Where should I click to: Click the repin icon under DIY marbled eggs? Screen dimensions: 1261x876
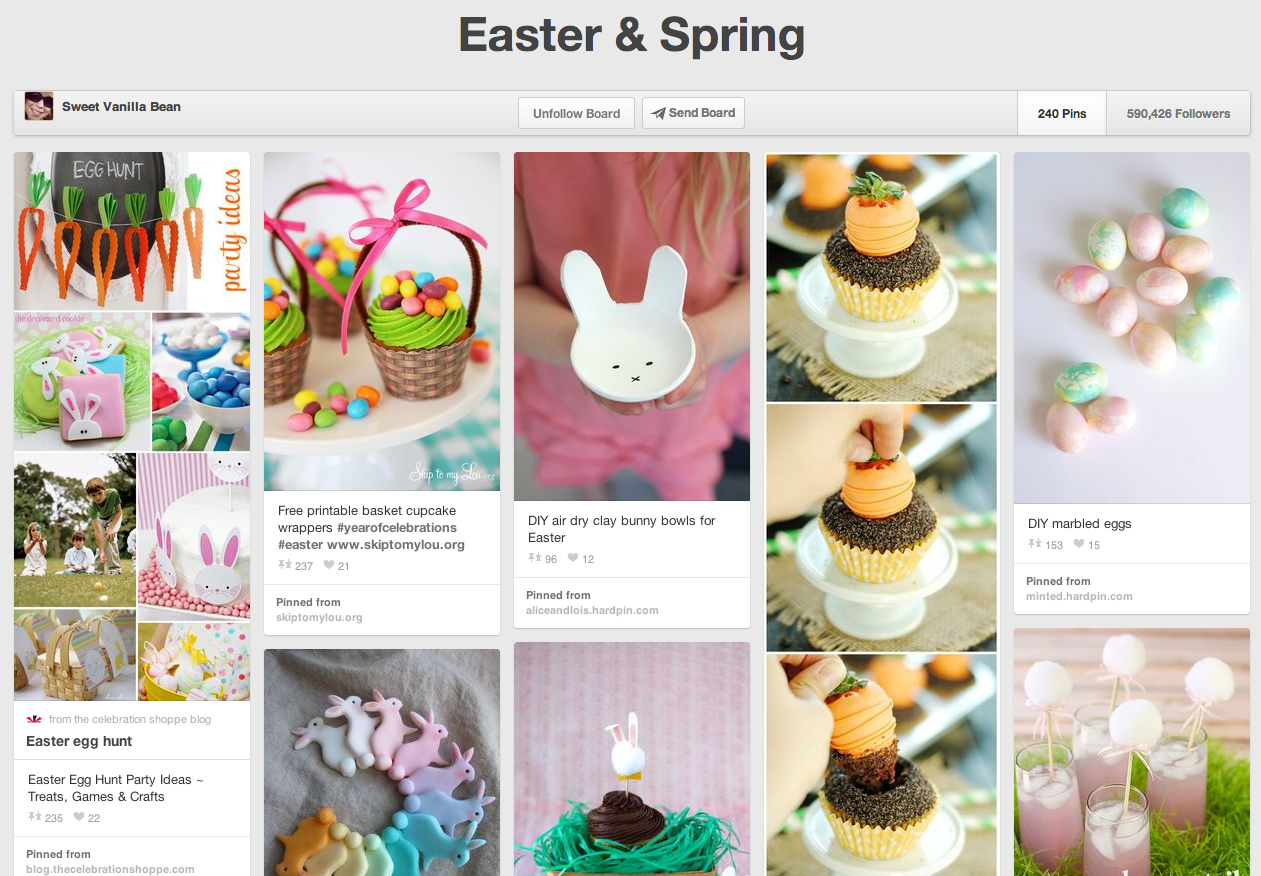1034,544
